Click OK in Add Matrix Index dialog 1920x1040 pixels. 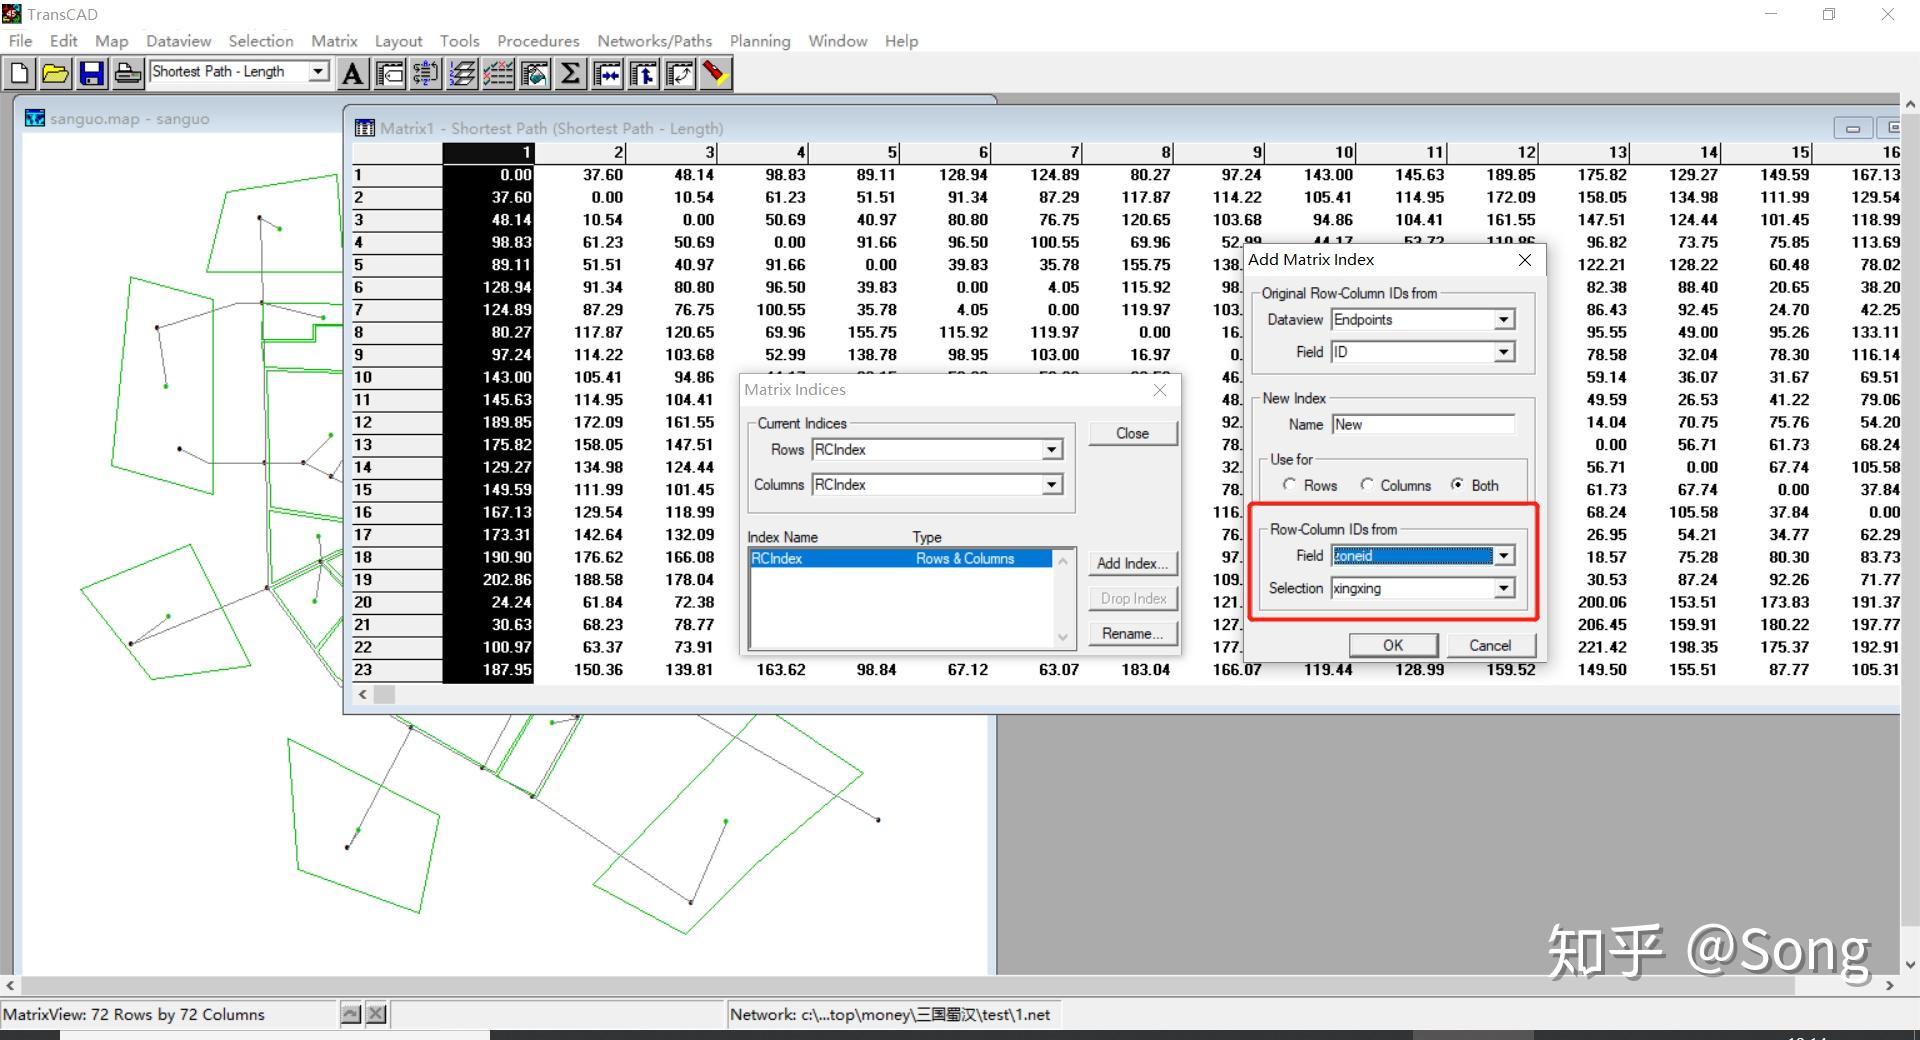pyautogui.click(x=1392, y=646)
